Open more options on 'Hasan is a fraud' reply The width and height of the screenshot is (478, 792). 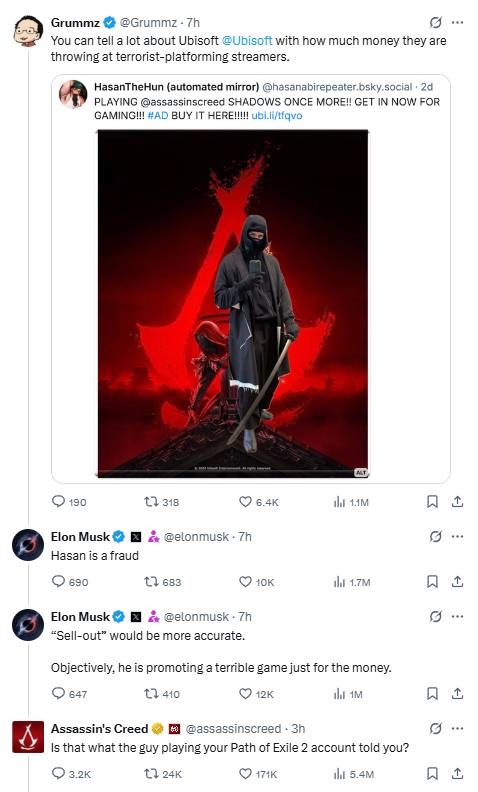(457, 536)
